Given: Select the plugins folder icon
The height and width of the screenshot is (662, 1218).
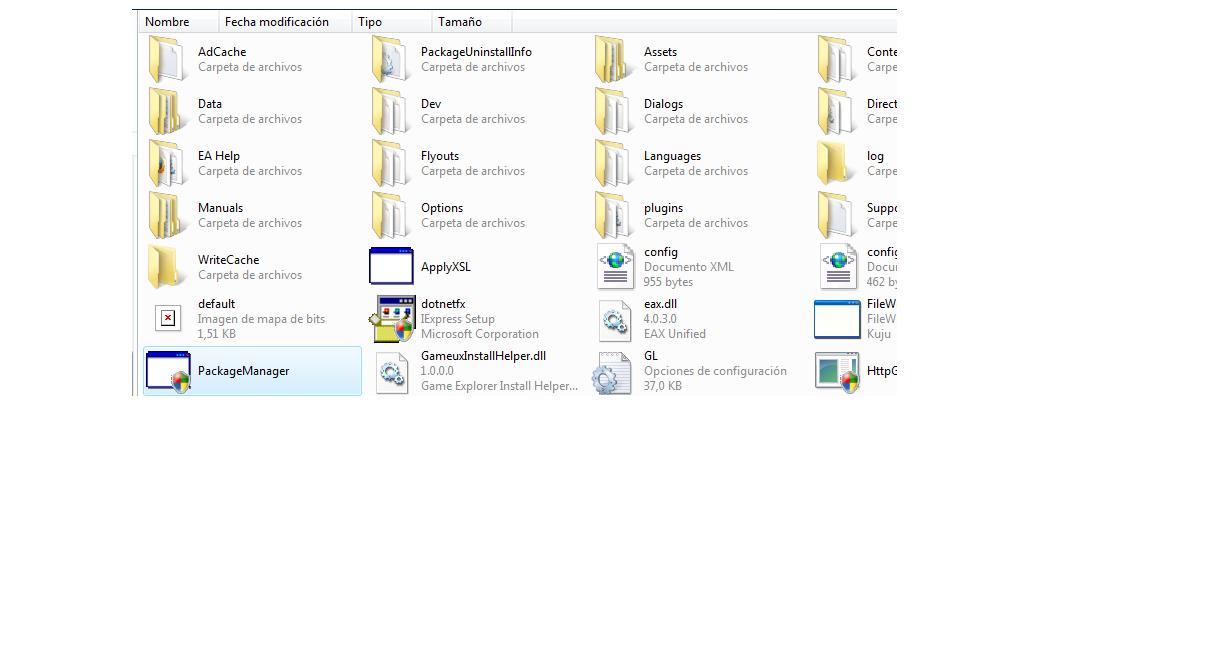Looking at the screenshot, I should pos(613,215).
